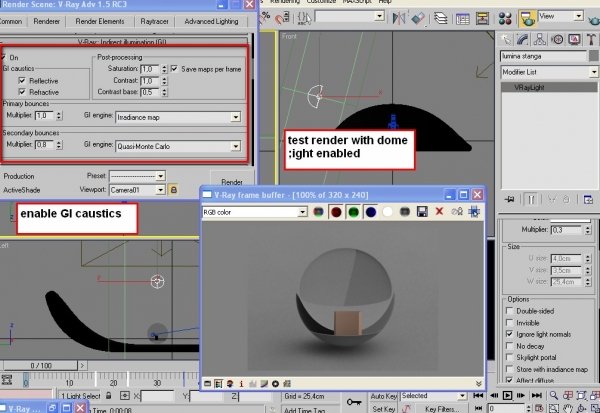
Task: Enable Invisible light option
Action: pyautogui.click(x=509, y=322)
